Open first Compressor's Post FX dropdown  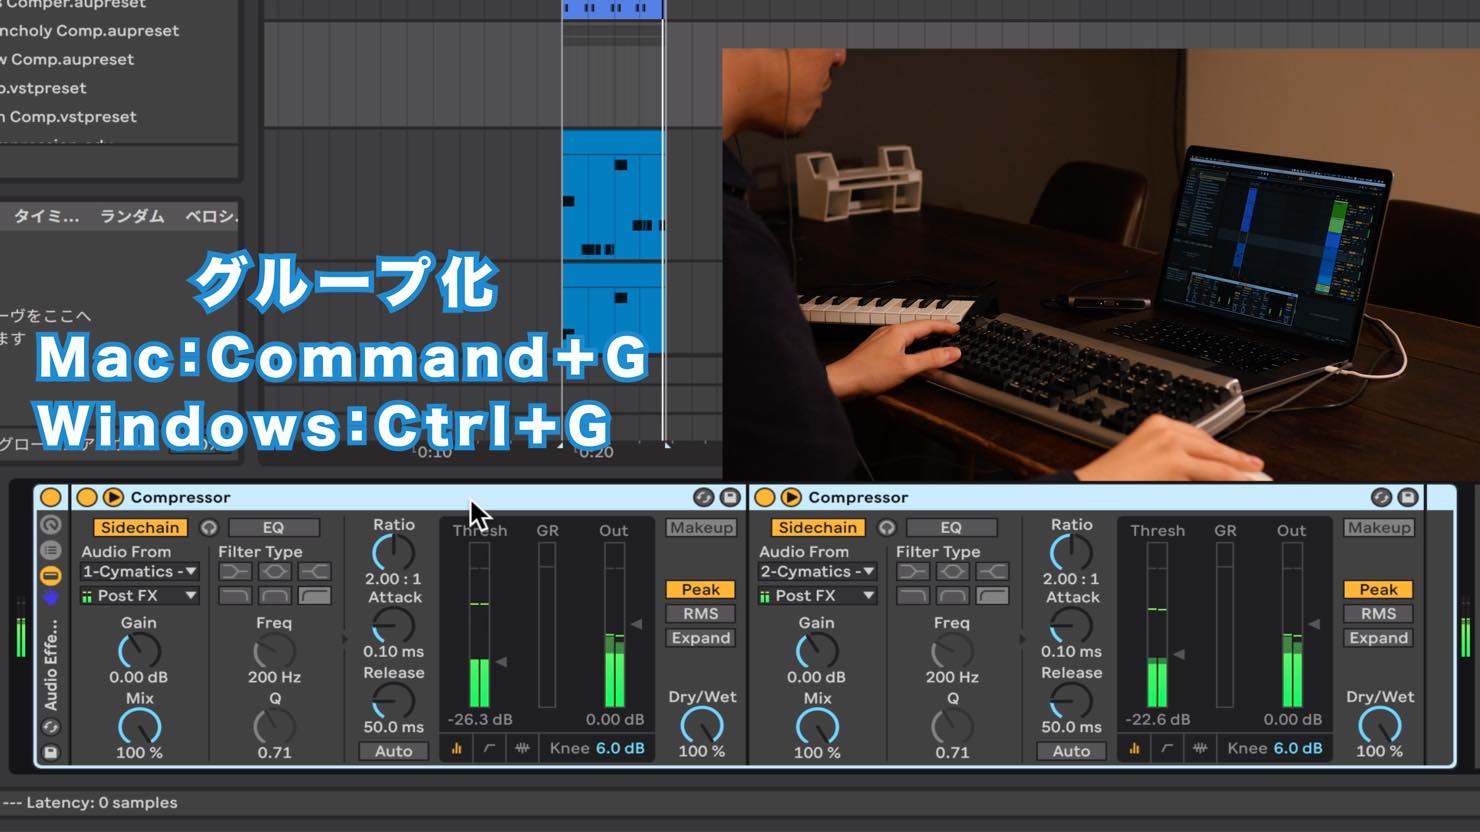(140, 595)
